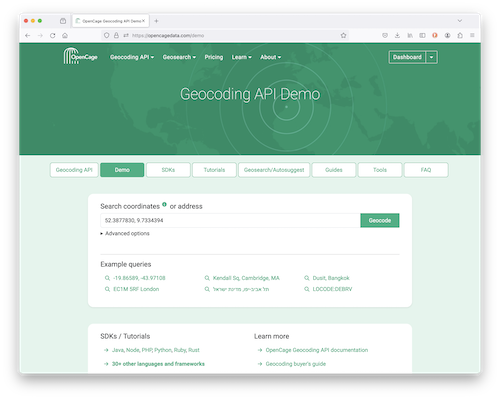This screenshot has width=500, height=399.
Task: Open the Geosearch/Autosuggest tab
Action: [x=274, y=170]
